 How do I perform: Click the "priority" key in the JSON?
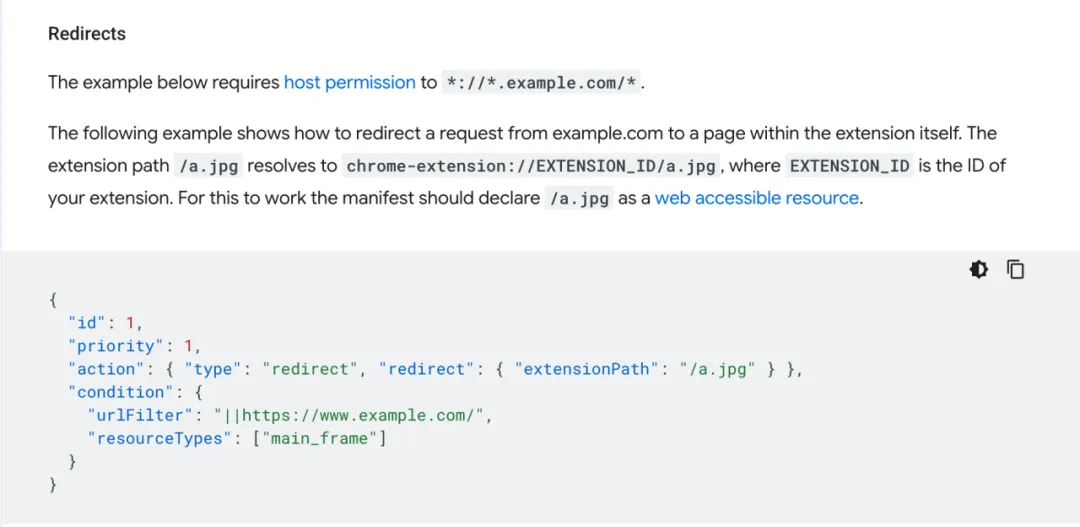tap(116, 346)
